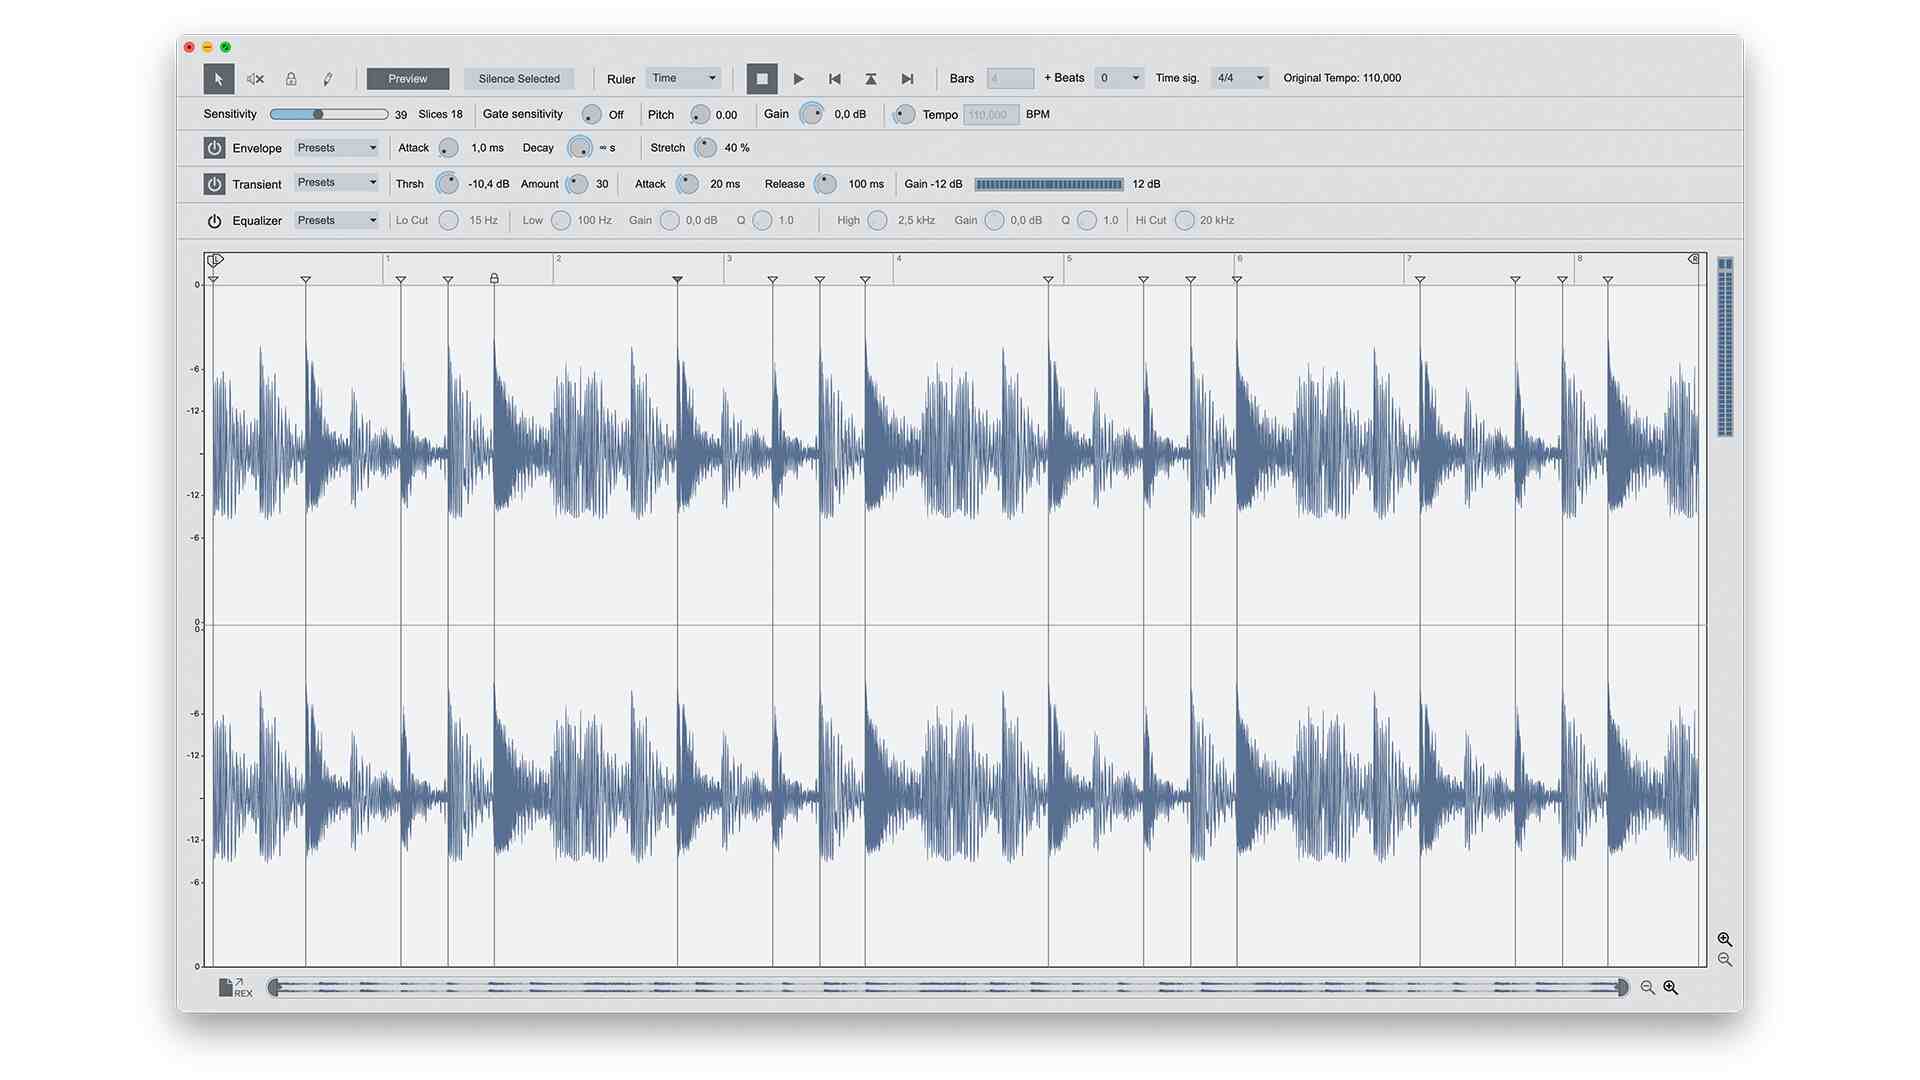Toggle the Transient power button
The image size is (1920, 1080).
214,184
